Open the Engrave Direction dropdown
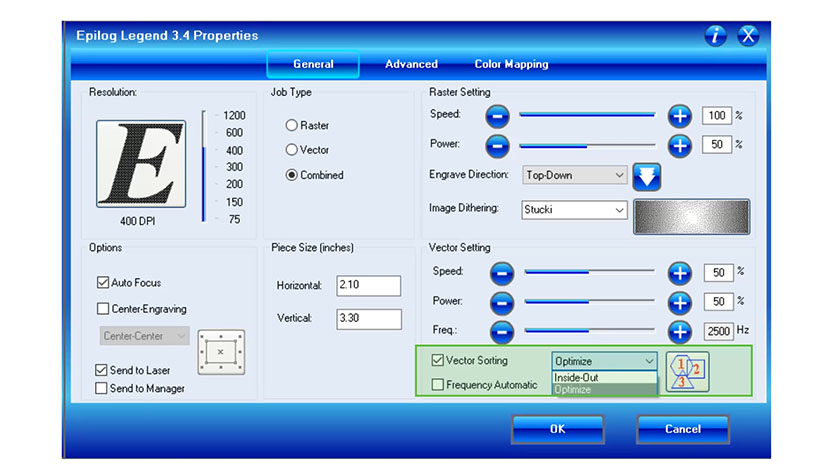Screen dimensions: 830x473 tap(575, 175)
